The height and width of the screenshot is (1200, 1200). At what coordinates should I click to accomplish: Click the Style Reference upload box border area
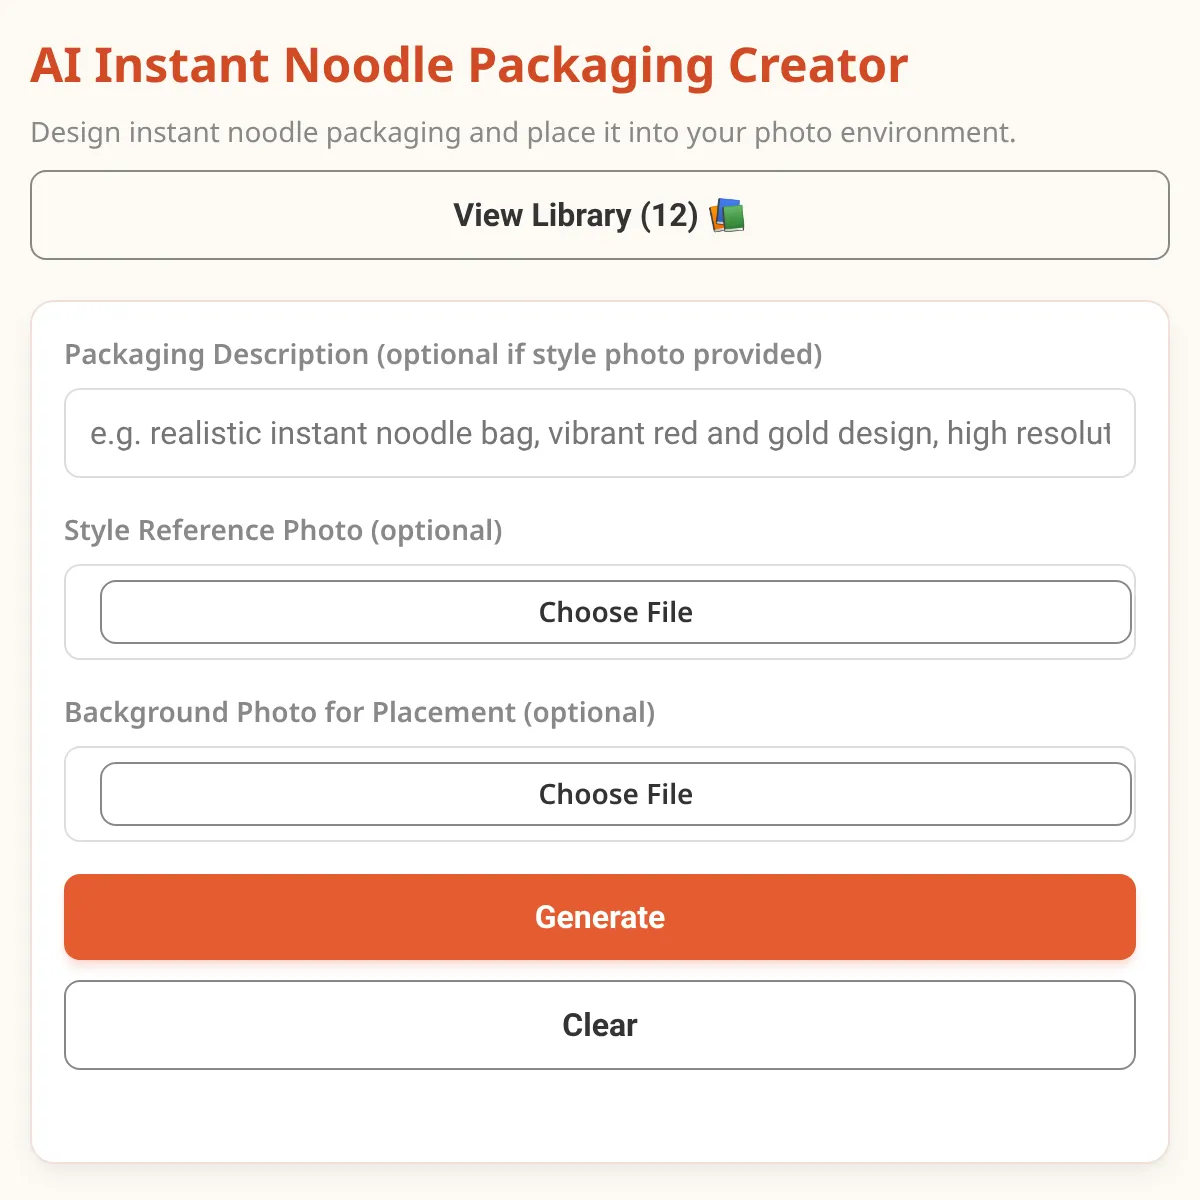click(x=82, y=612)
